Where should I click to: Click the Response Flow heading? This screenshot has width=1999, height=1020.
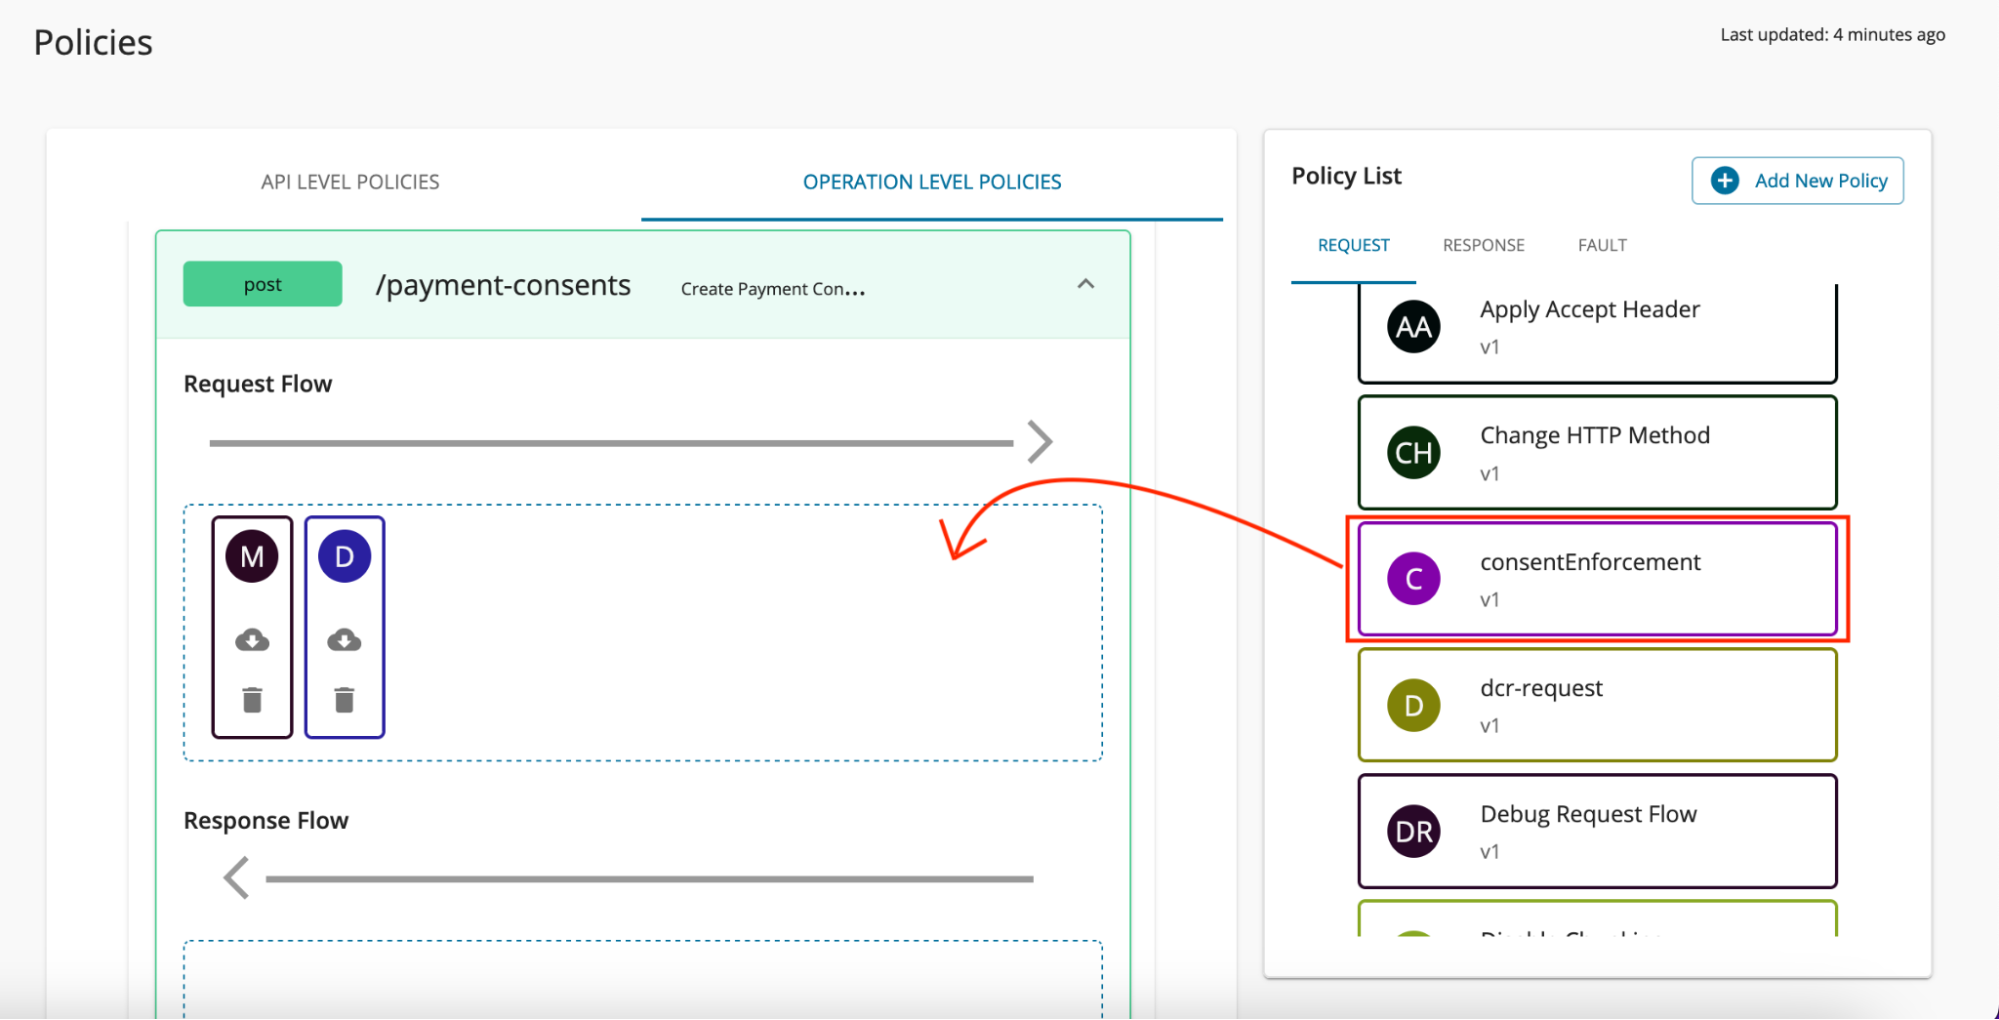point(266,820)
